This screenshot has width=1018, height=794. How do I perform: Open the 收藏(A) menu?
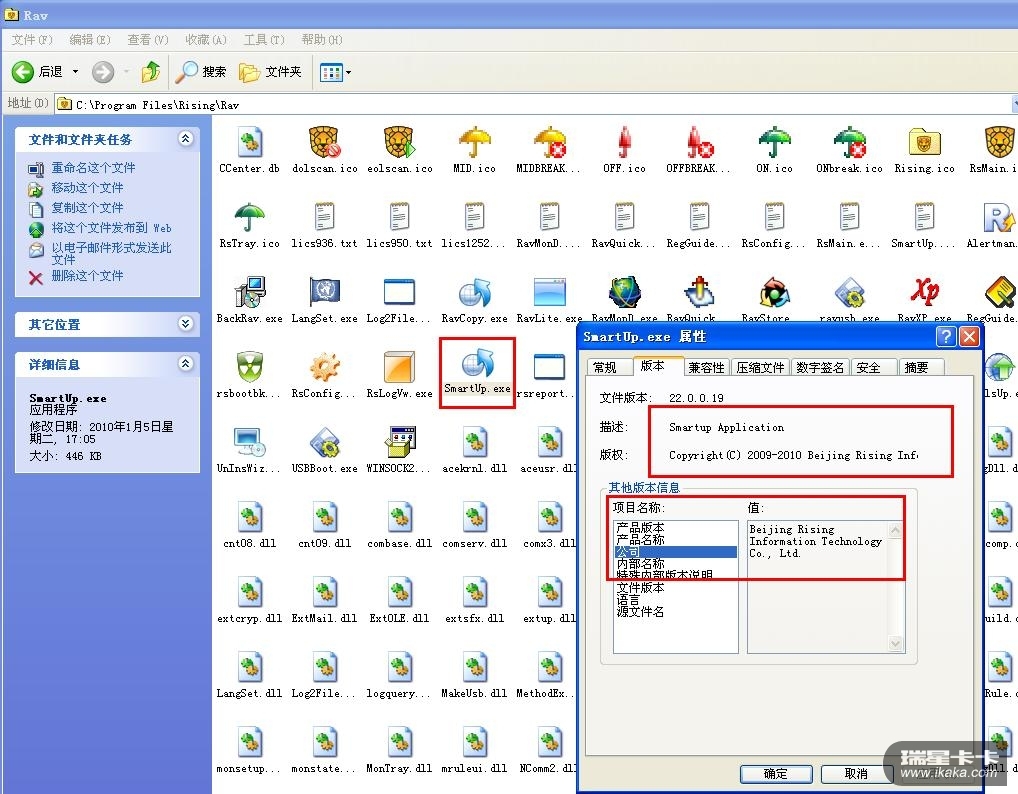pyautogui.click(x=205, y=40)
